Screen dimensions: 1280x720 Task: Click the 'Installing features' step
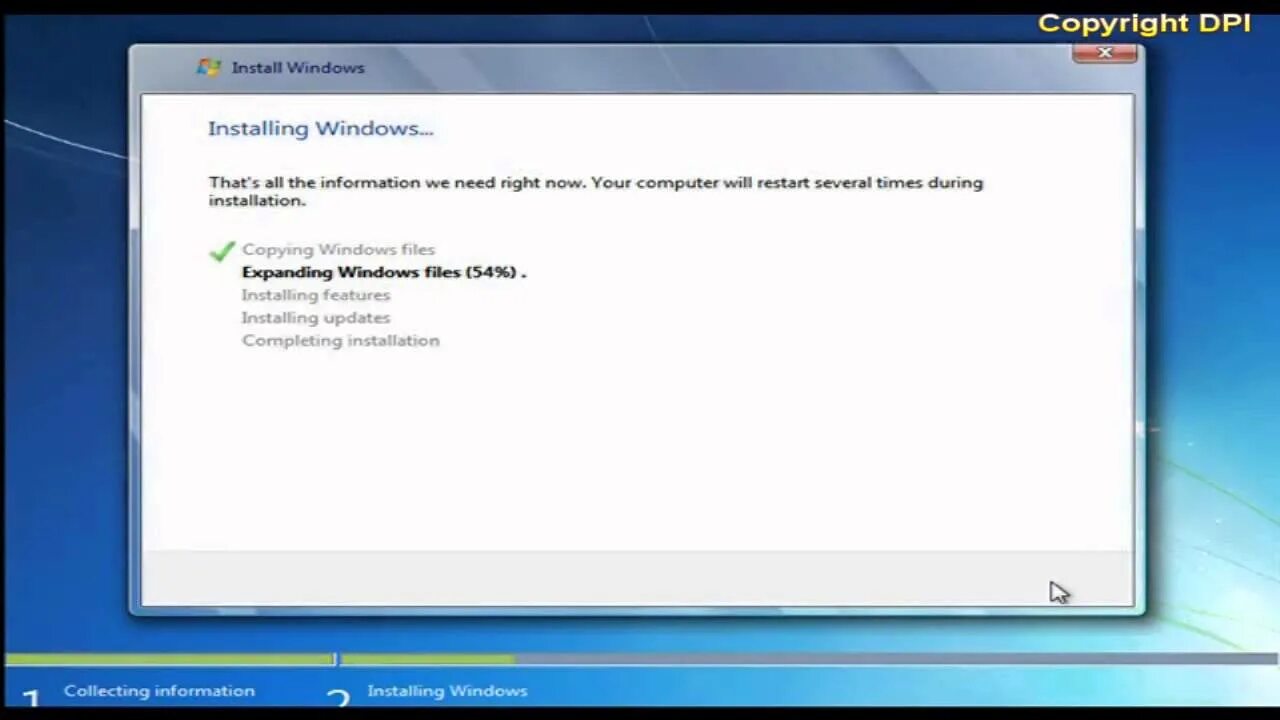point(316,295)
